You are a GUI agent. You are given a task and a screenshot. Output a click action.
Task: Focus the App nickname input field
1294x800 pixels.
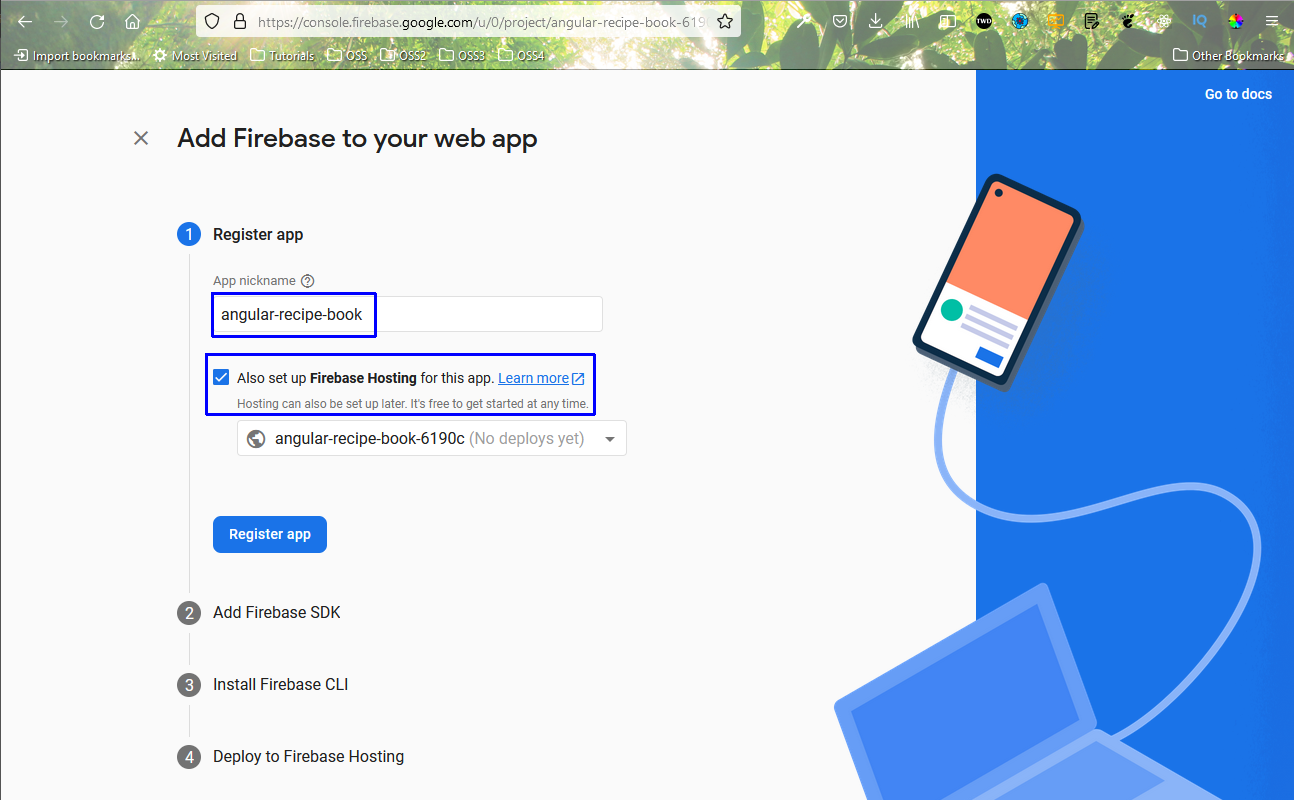click(408, 314)
